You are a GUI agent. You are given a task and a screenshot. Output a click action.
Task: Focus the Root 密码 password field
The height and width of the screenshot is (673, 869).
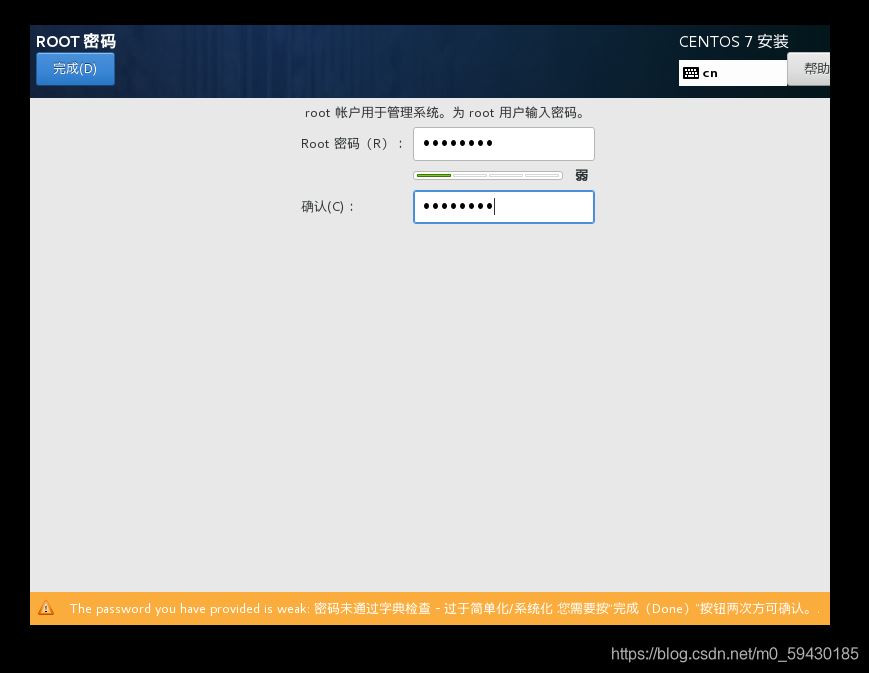(504, 144)
